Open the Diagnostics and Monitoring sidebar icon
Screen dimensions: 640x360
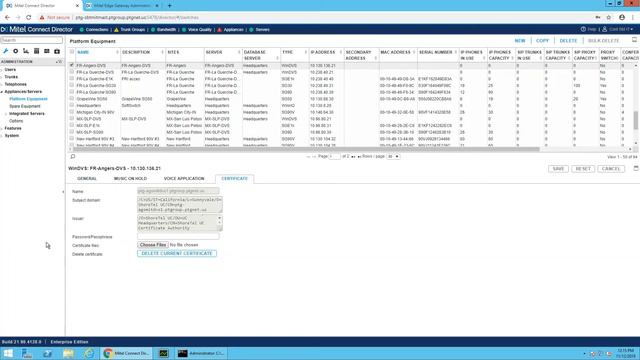point(36,51)
